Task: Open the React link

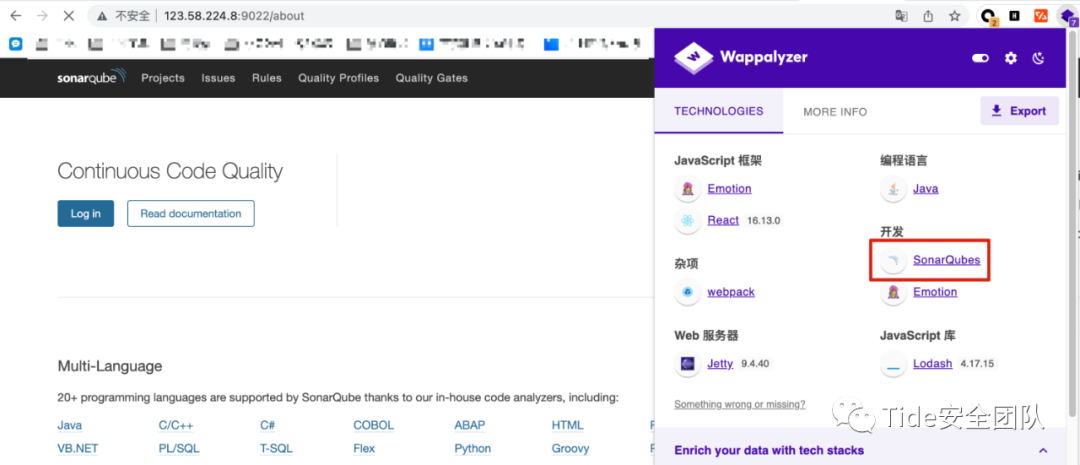Action: 723,220
